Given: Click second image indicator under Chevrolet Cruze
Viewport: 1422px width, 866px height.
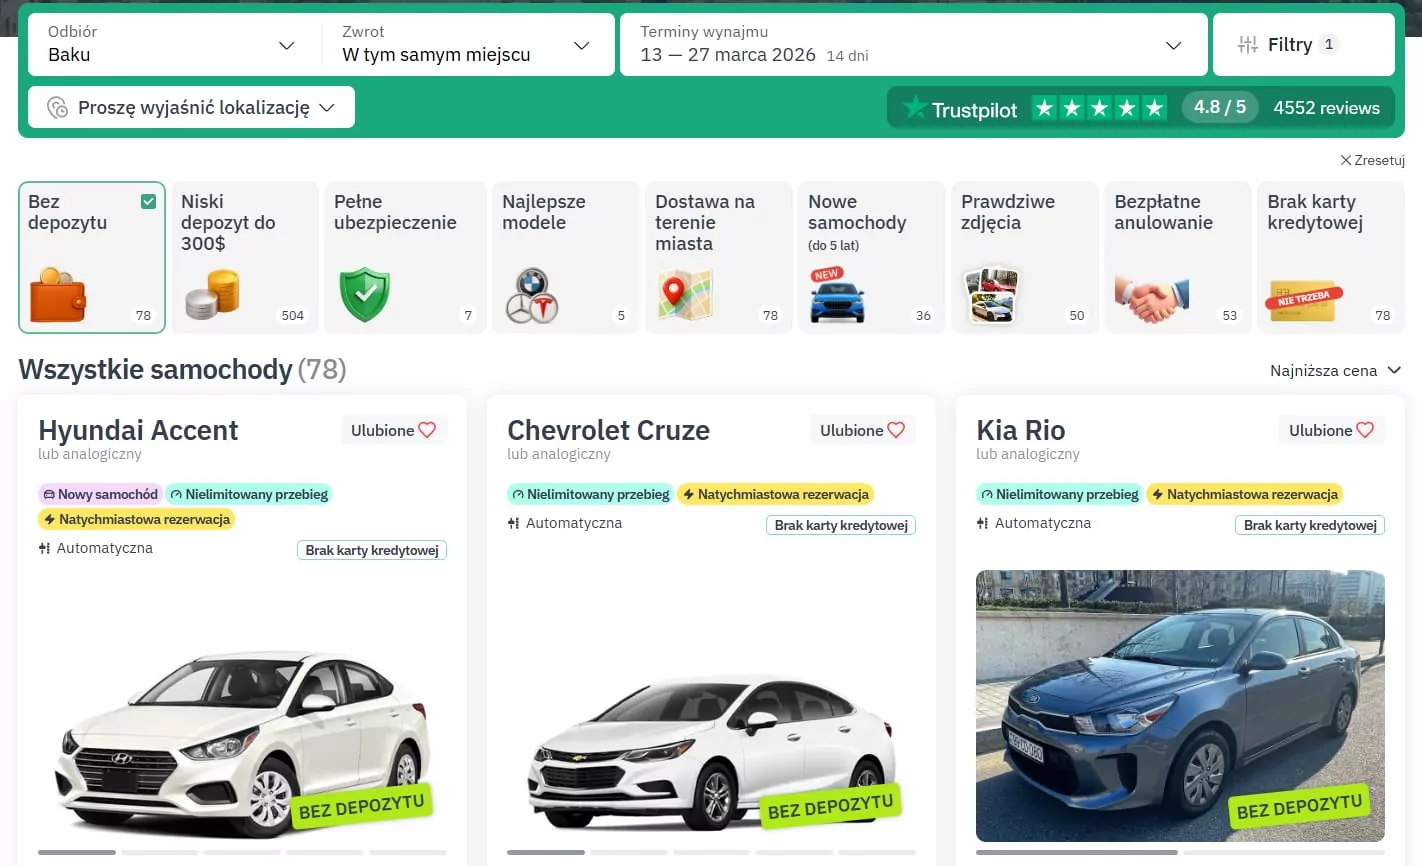Looking at the screenshot, I should 628,852.
